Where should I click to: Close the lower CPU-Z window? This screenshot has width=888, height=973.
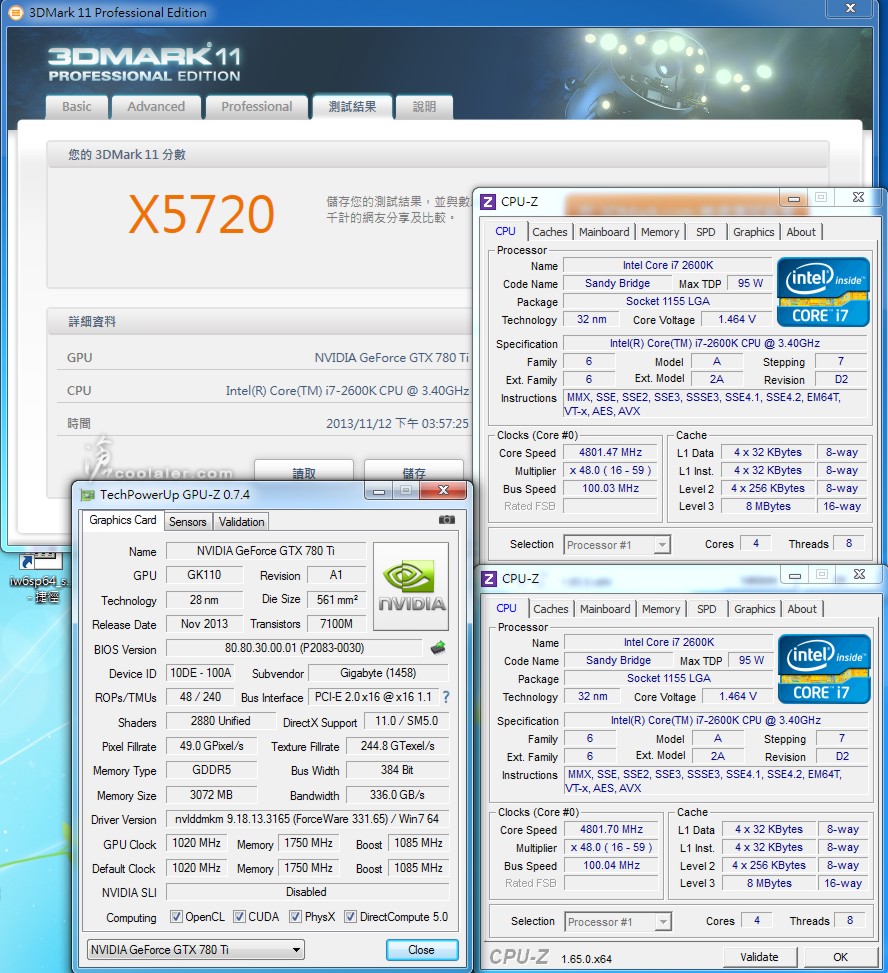coord(859,575)
